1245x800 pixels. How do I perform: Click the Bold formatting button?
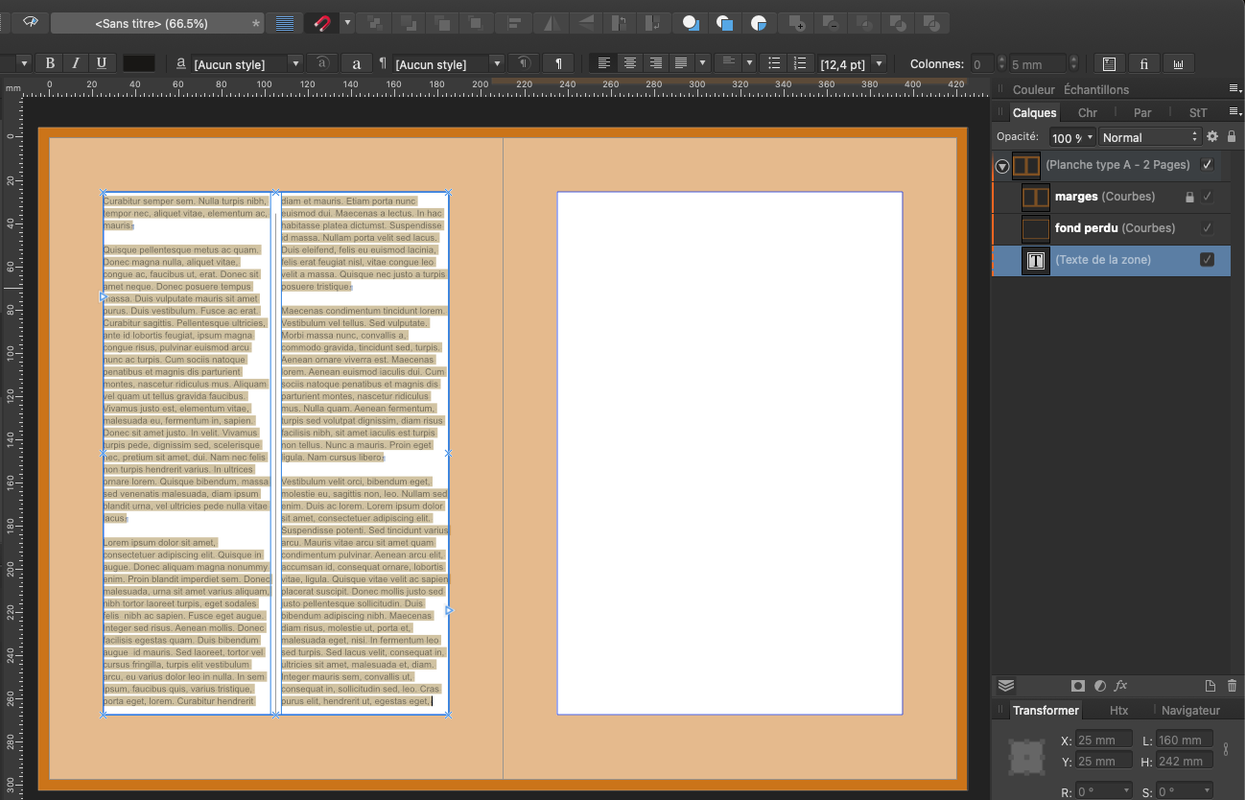[x=50, y=63]
